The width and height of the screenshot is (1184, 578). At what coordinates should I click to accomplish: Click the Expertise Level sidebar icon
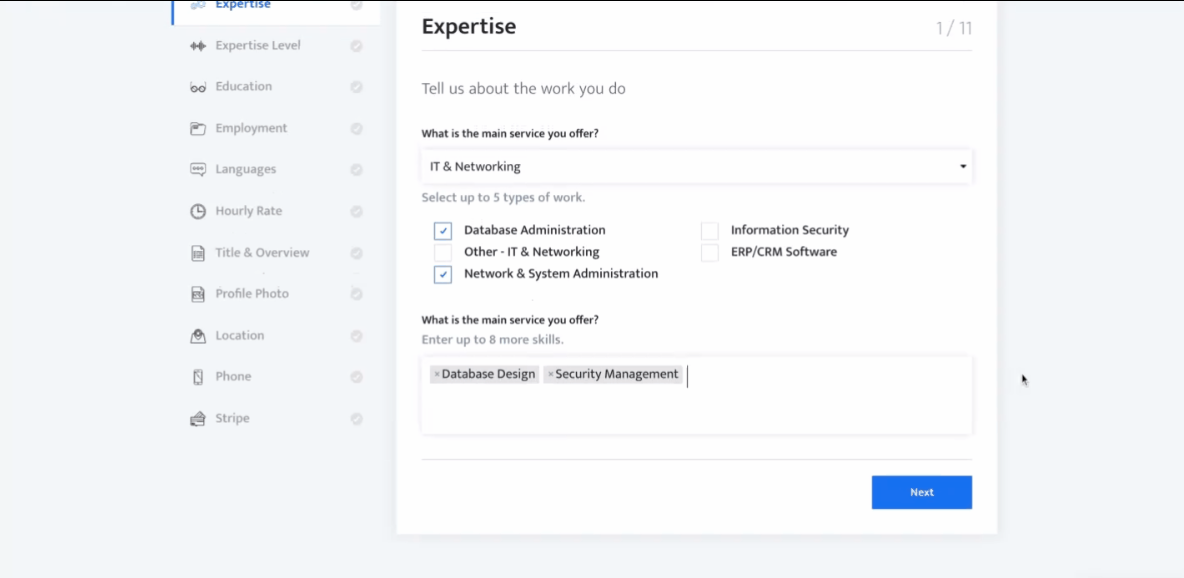198,46
